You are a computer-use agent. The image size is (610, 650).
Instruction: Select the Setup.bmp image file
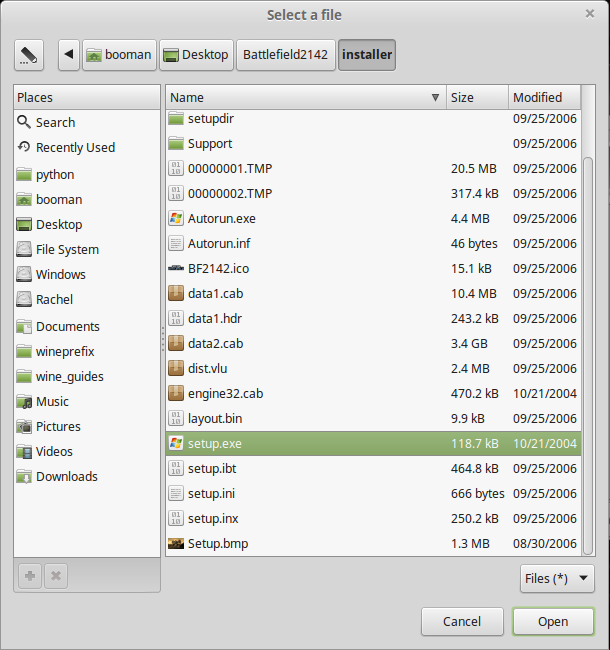click(373, 543)
